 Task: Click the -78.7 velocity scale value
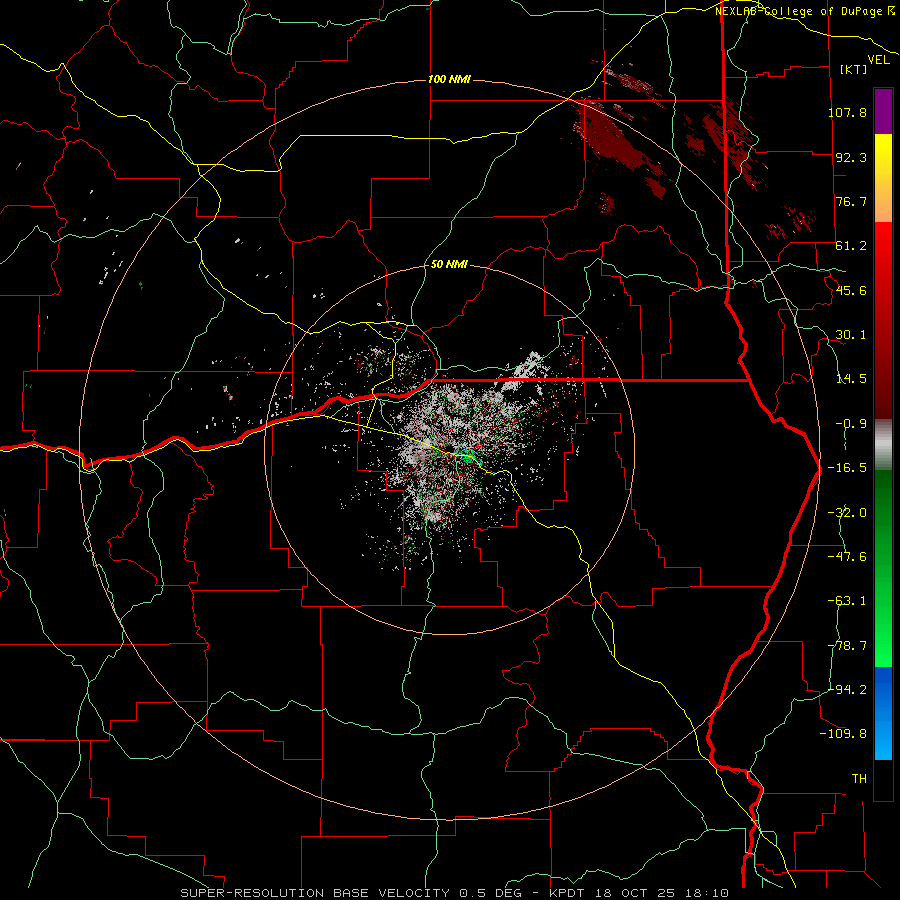[847, 646]
